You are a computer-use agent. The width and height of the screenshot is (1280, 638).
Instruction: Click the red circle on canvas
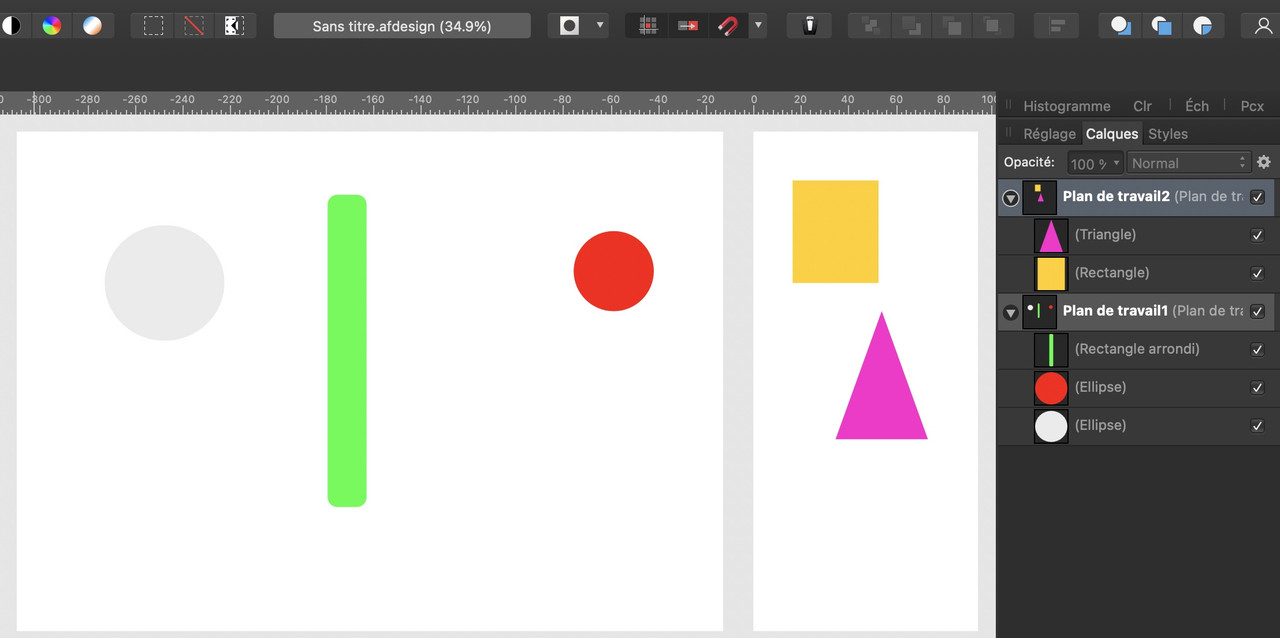pos(613,271)
